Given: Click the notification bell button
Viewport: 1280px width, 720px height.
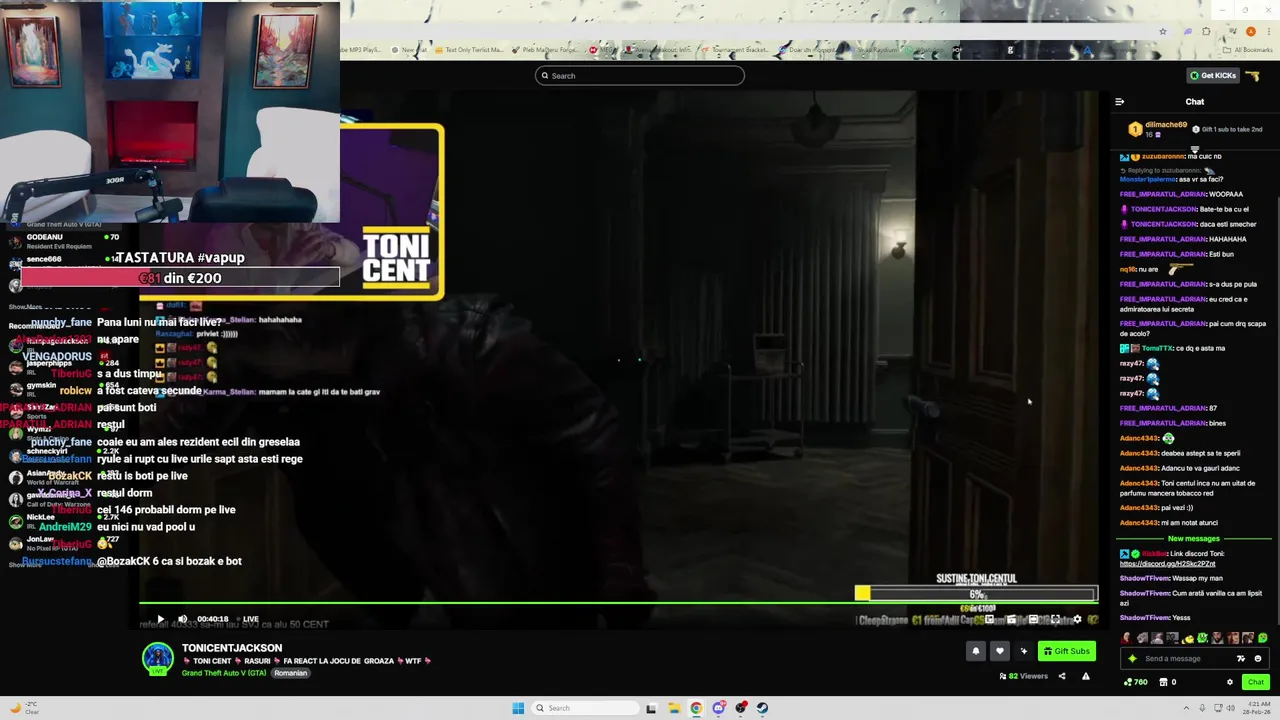Looking at the screenshot, I should 976,651.
